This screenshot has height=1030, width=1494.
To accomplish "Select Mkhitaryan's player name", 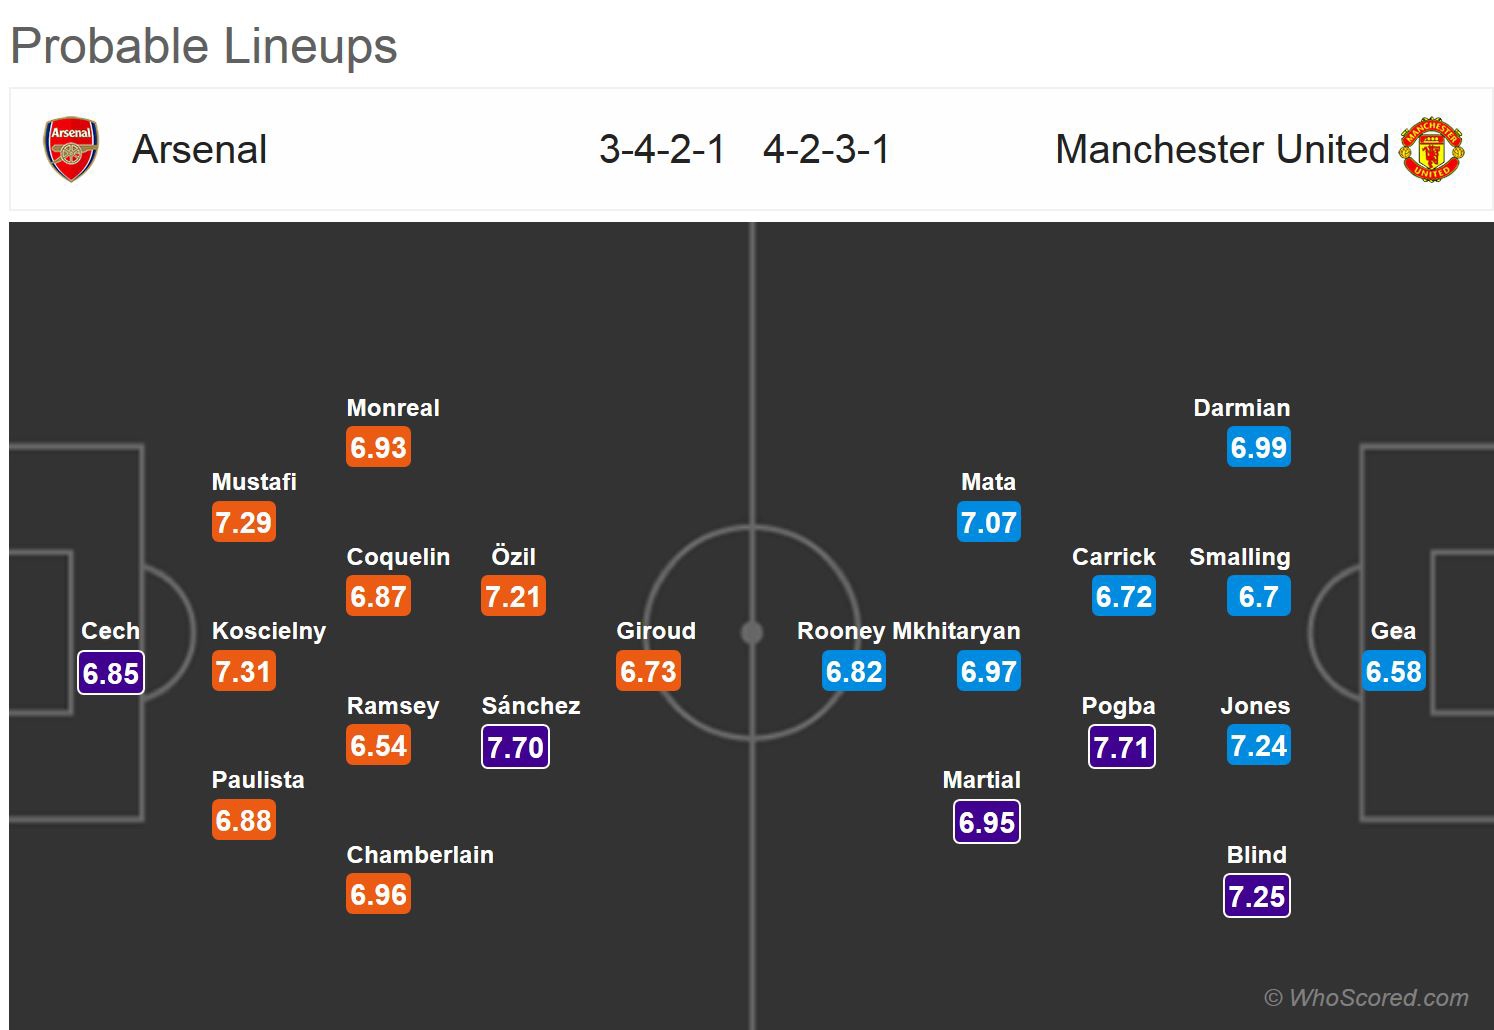I will pos(956,631).
